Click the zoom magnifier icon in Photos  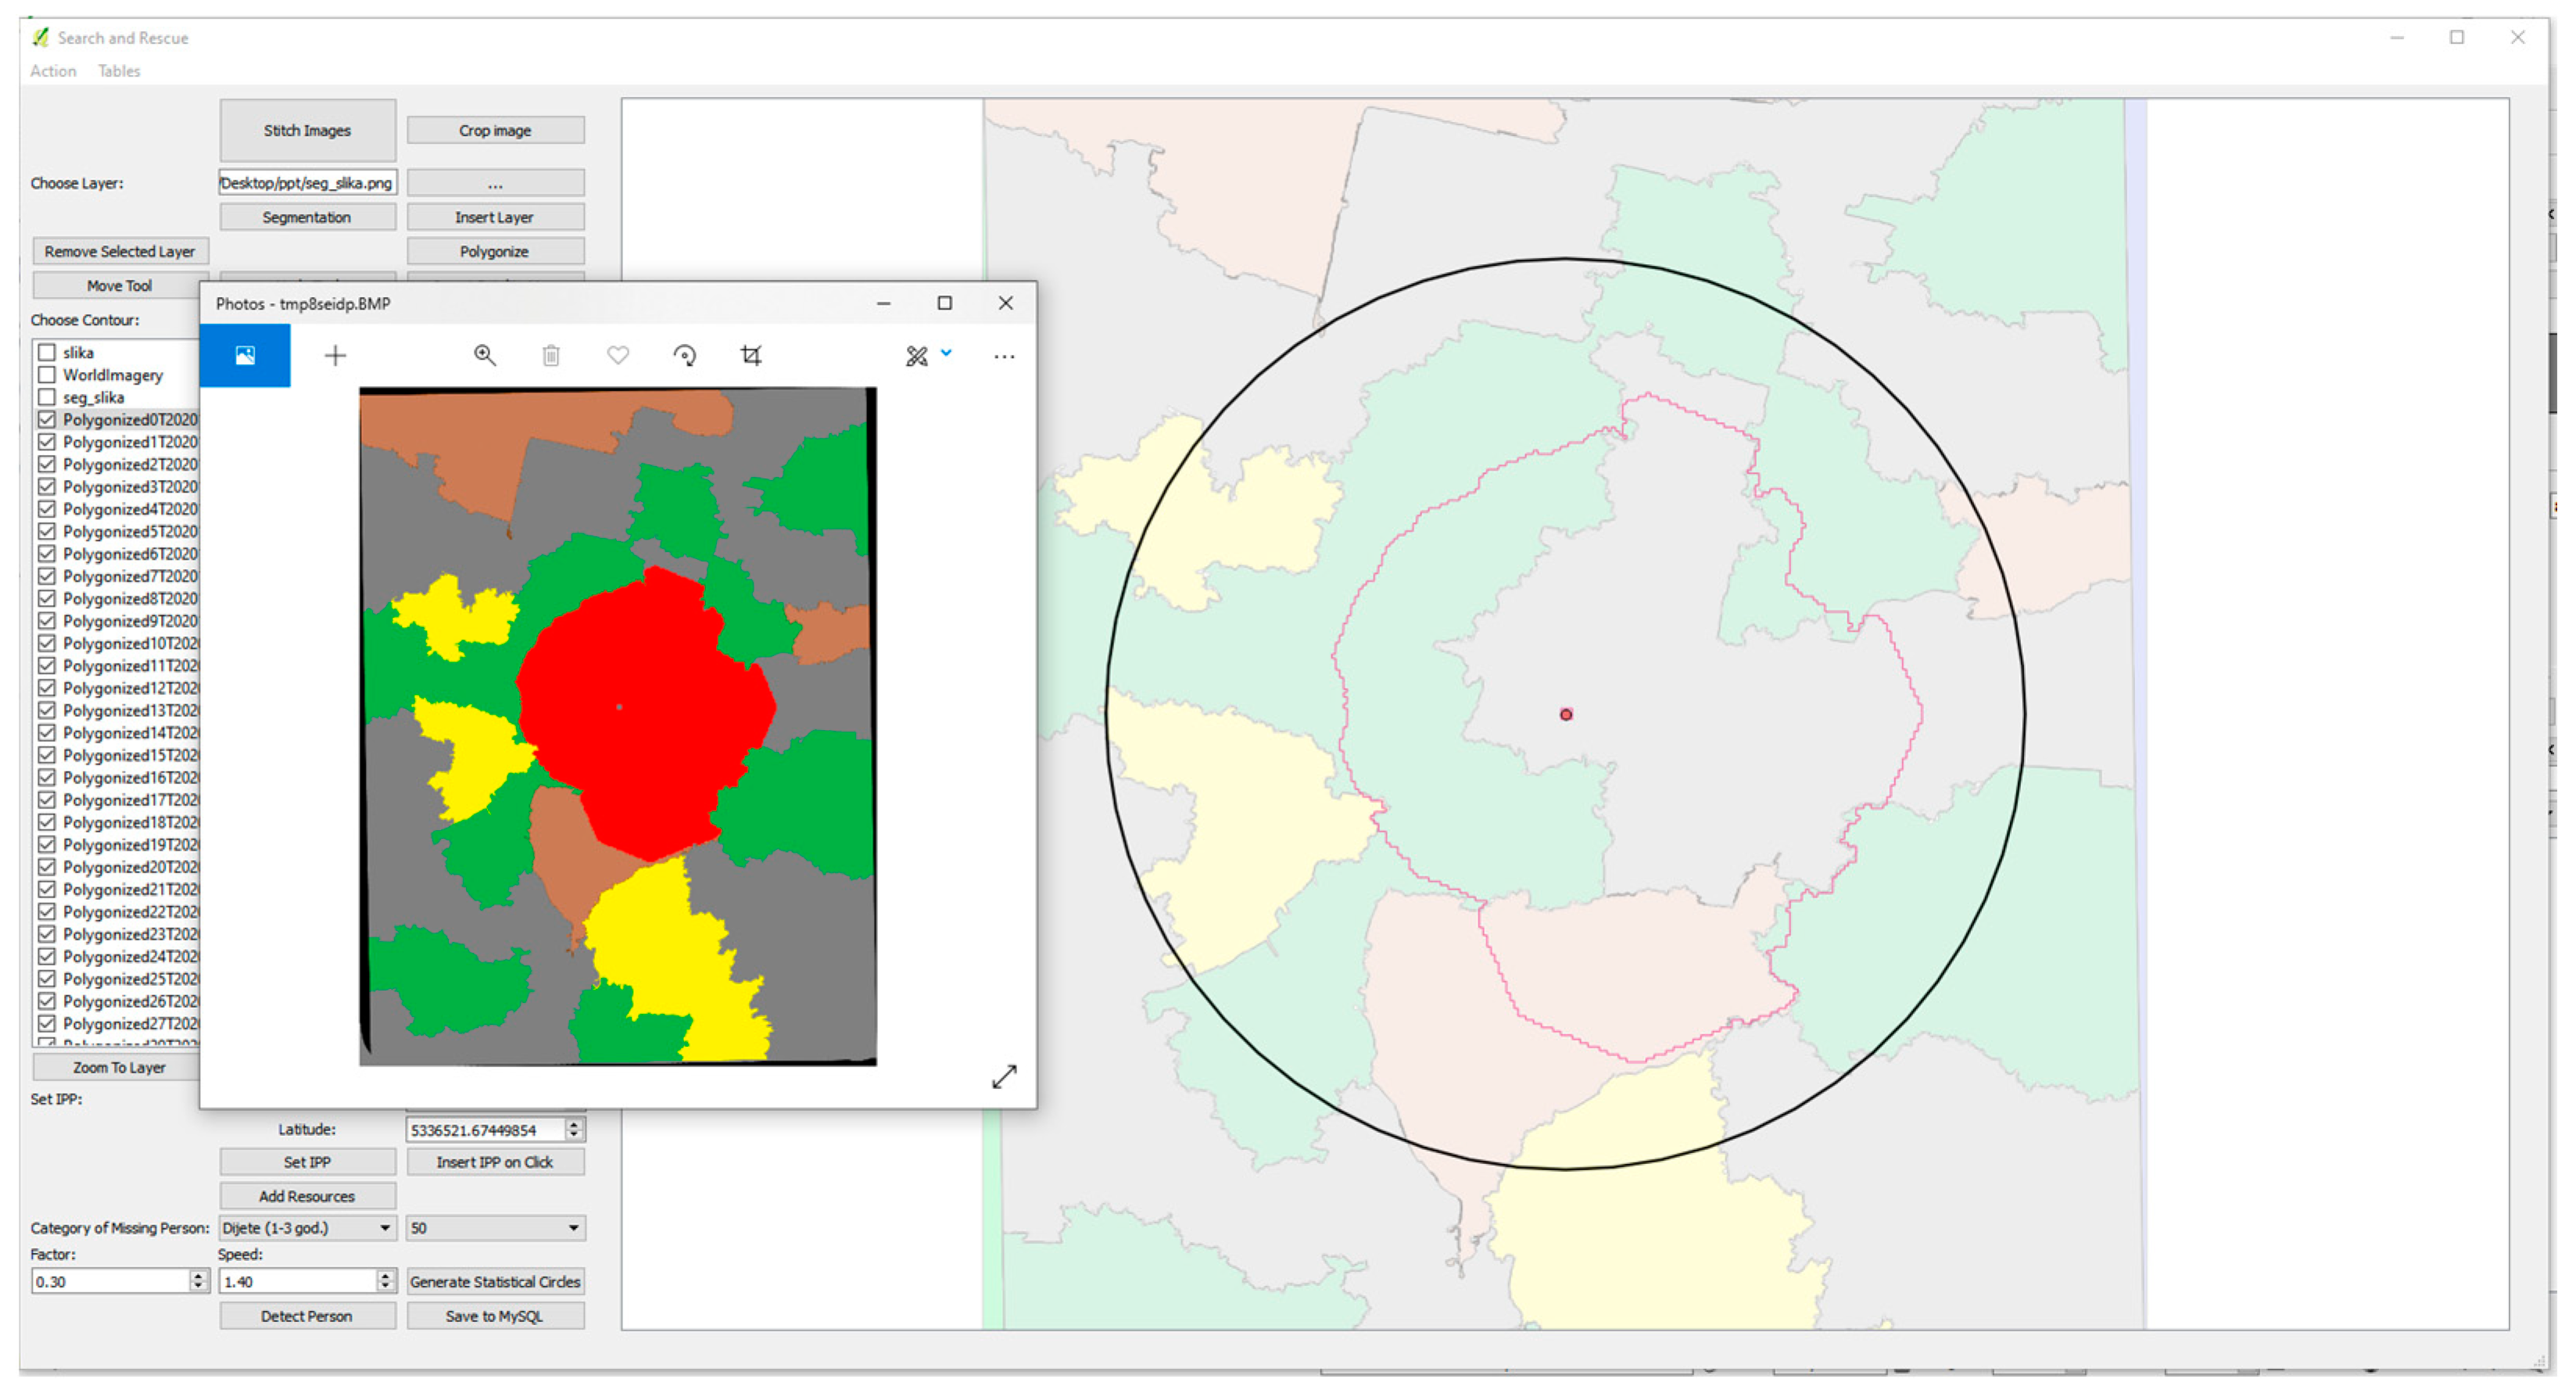(485, 356)
